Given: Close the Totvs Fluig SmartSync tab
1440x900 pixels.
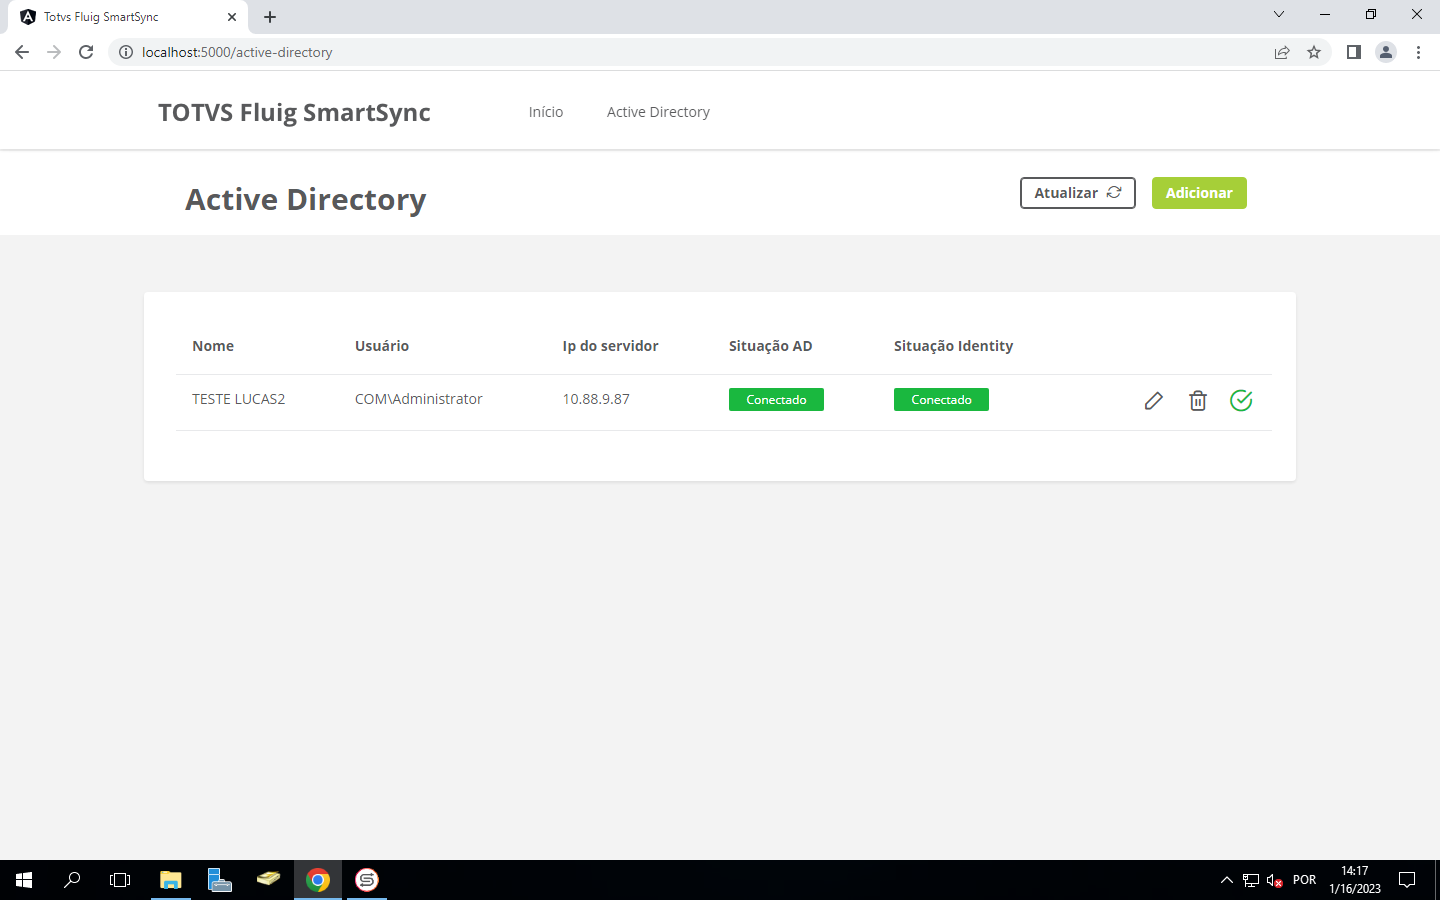Looking at the screenshot, I should (x=232, y=17).
